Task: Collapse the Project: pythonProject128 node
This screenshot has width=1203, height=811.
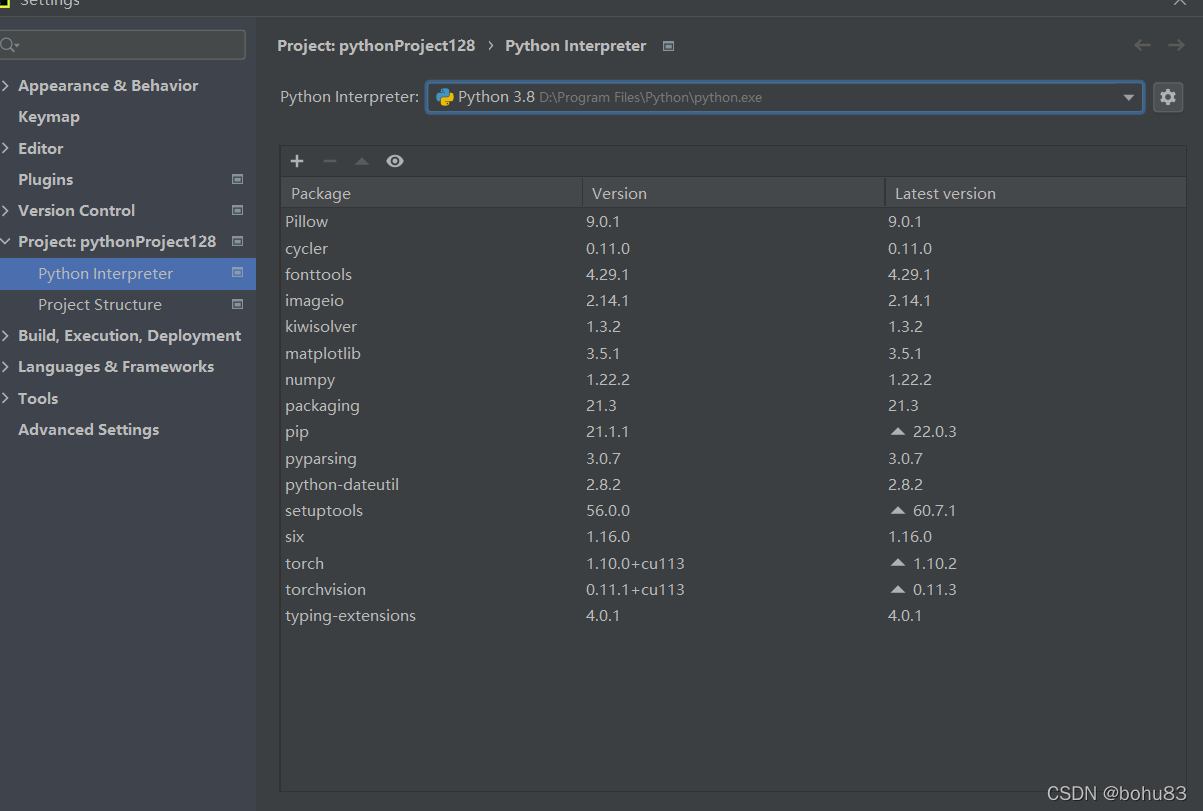Action: coord(7,242)
